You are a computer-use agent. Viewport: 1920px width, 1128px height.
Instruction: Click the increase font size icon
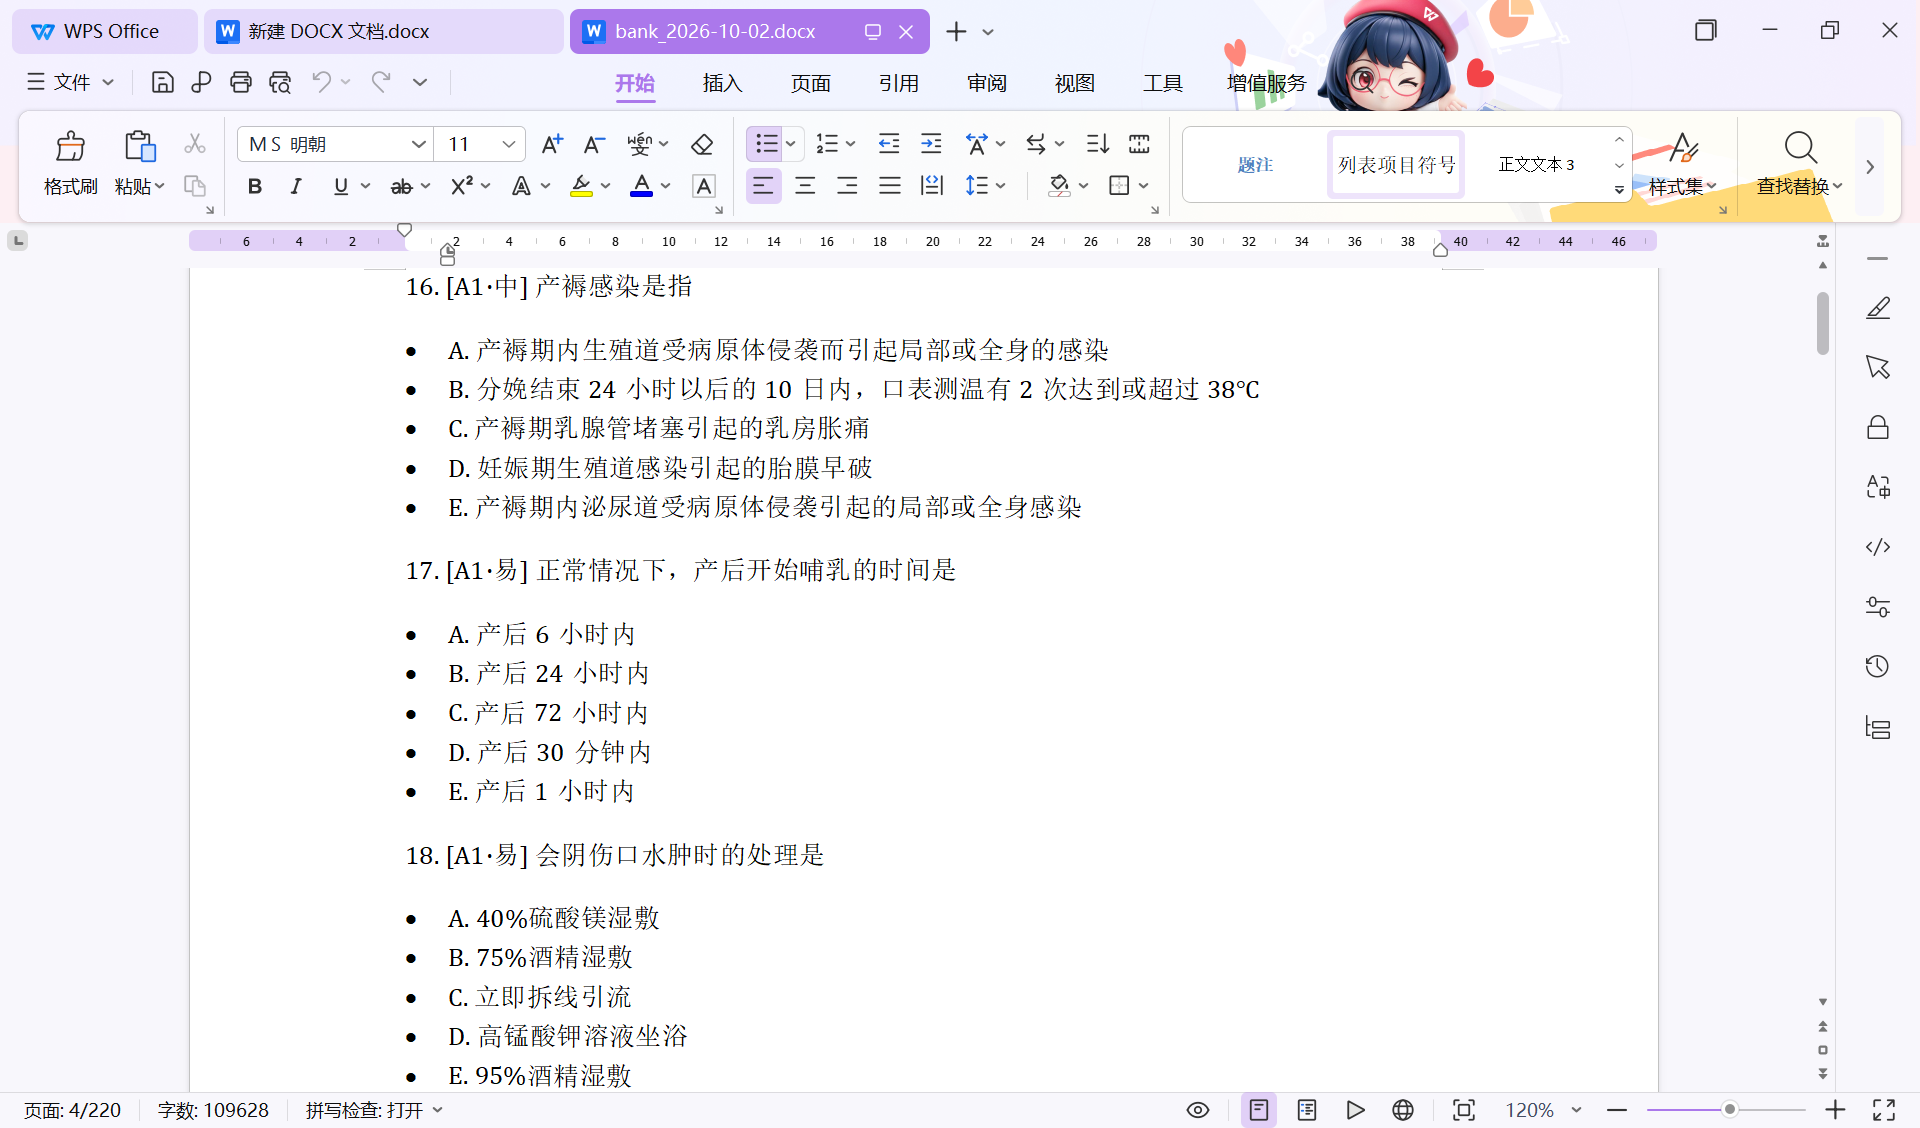[552, 145]
